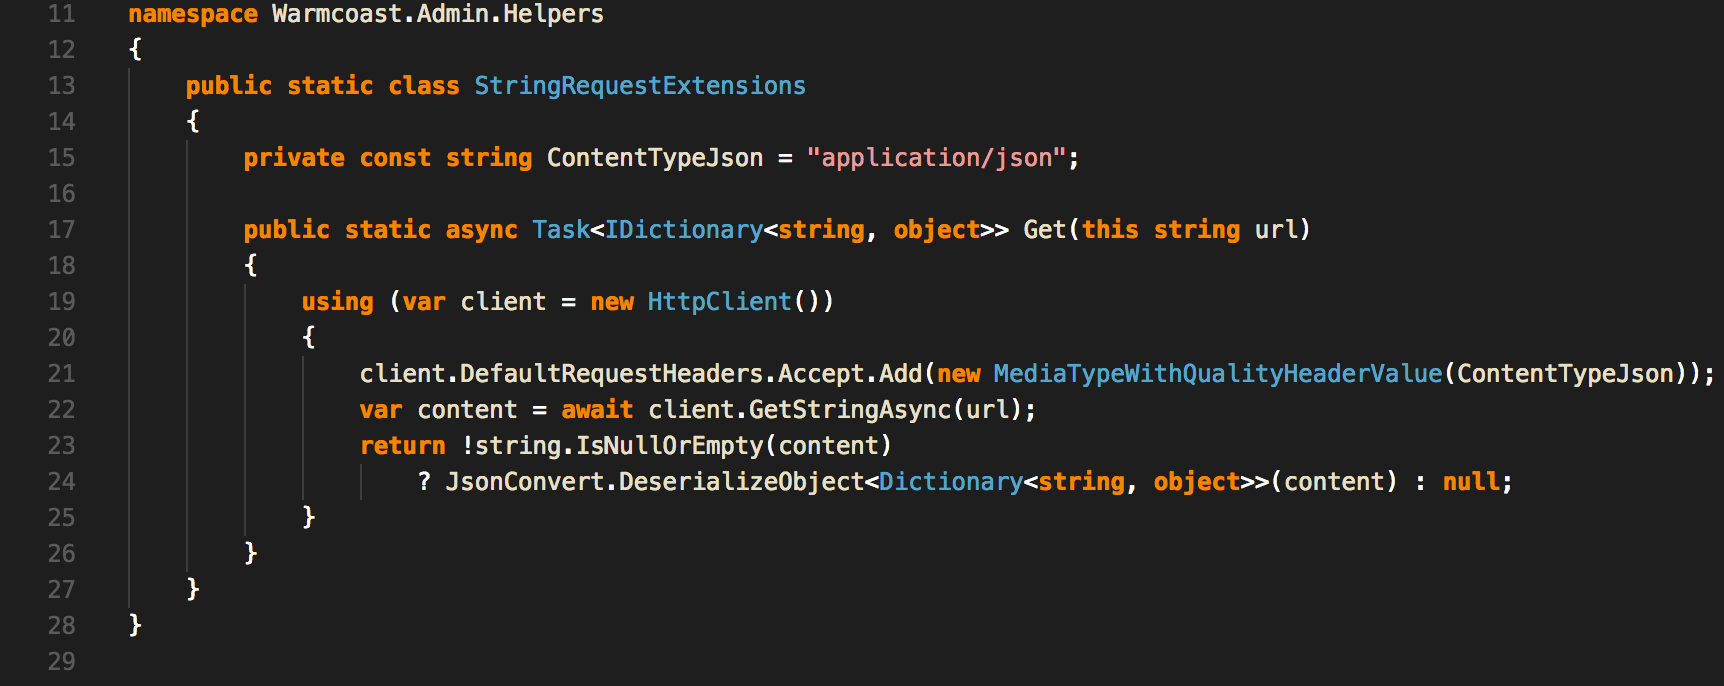Click the null keyword ending line 24
The width and height of the screenshot is (1724, 686).
1470,482
